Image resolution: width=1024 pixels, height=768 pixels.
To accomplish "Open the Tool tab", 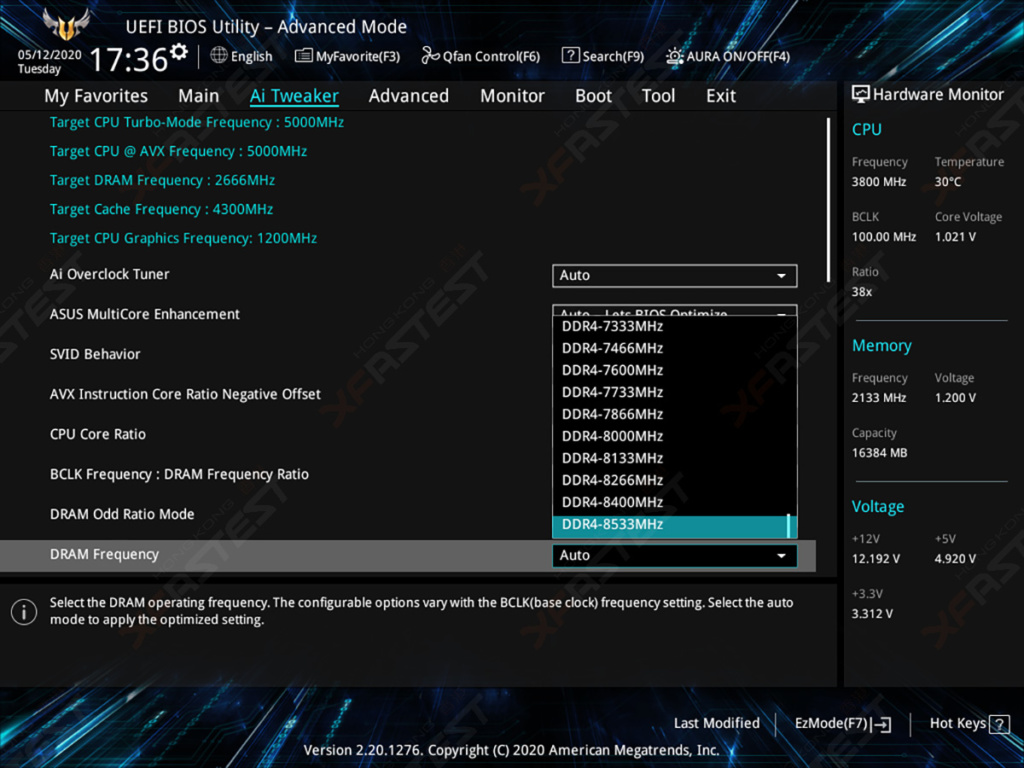I will (658, 96).
